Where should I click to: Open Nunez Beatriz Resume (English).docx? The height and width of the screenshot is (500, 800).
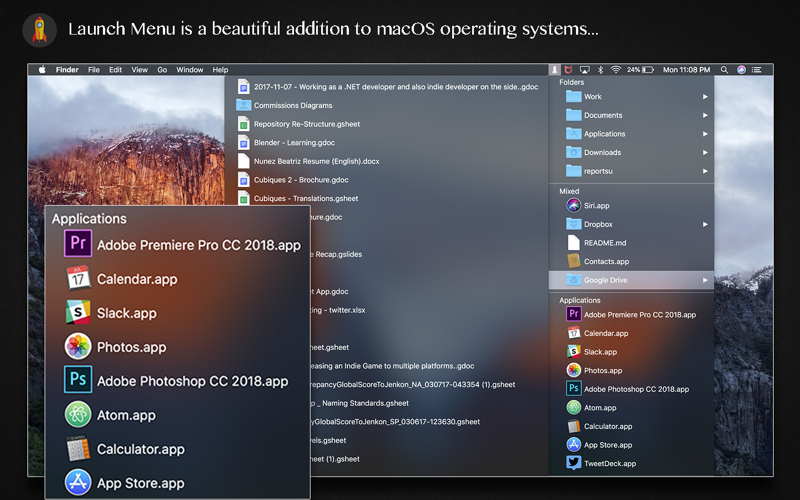tap(308, 161)
